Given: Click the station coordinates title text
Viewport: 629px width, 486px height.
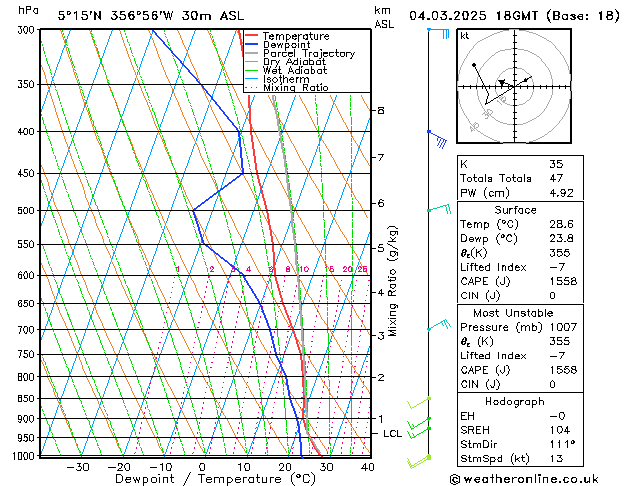Looking at the screenshot, I should pos(121,15).
